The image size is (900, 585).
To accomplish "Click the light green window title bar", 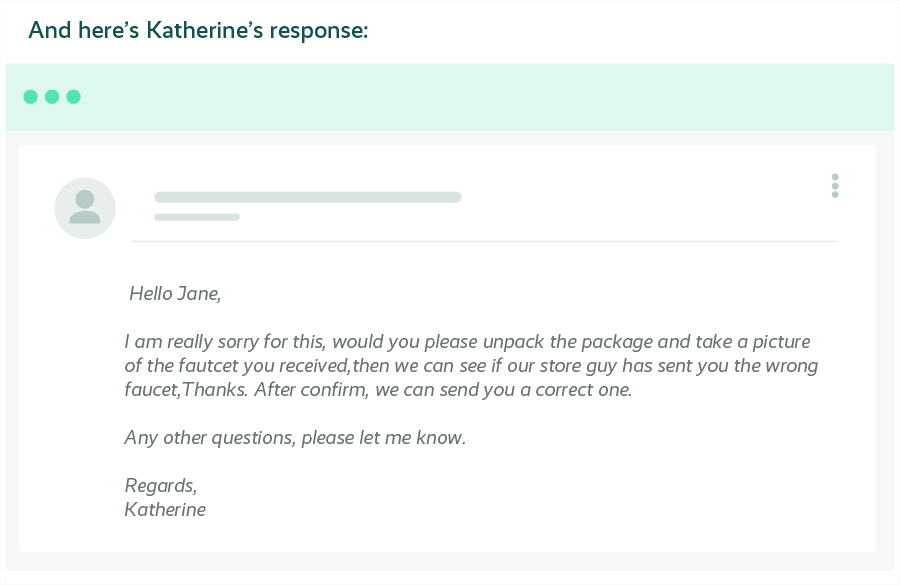I will (450, 97).
